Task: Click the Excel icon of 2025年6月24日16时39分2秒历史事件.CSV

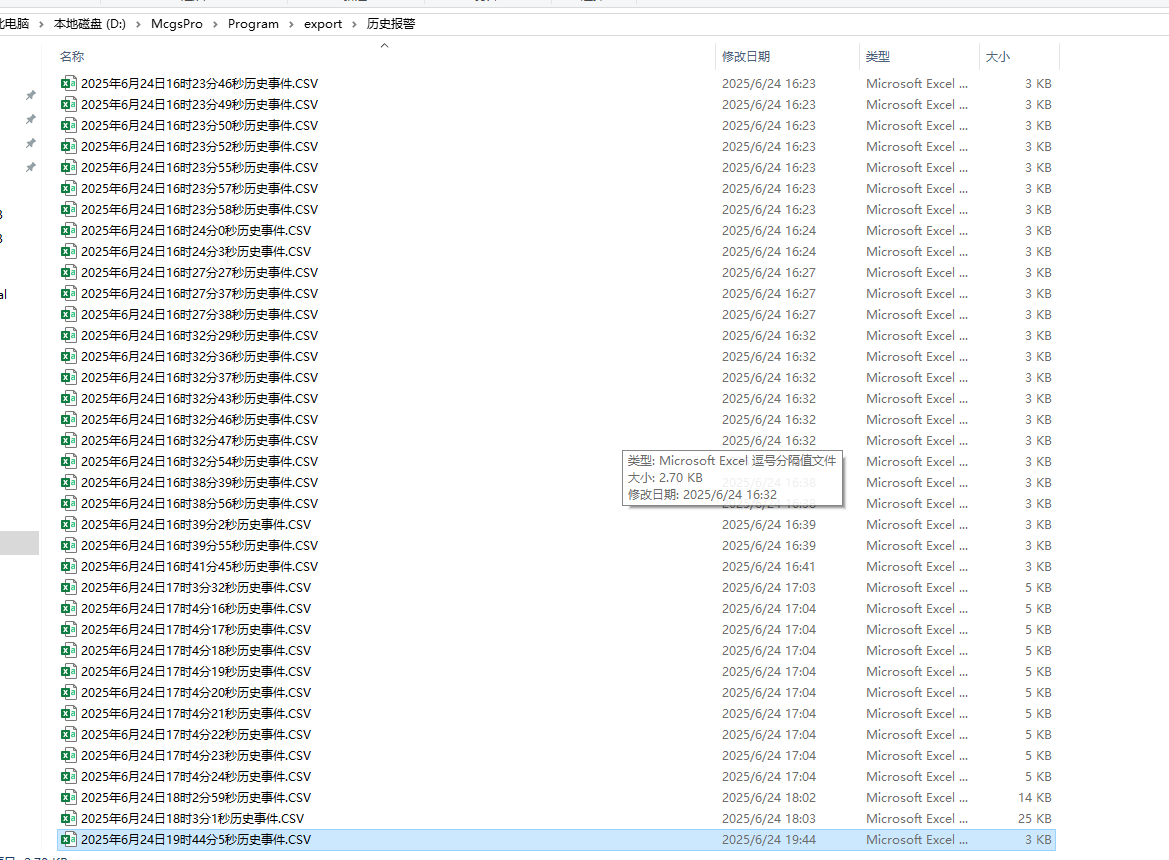Action: click(x=69, y=524)
